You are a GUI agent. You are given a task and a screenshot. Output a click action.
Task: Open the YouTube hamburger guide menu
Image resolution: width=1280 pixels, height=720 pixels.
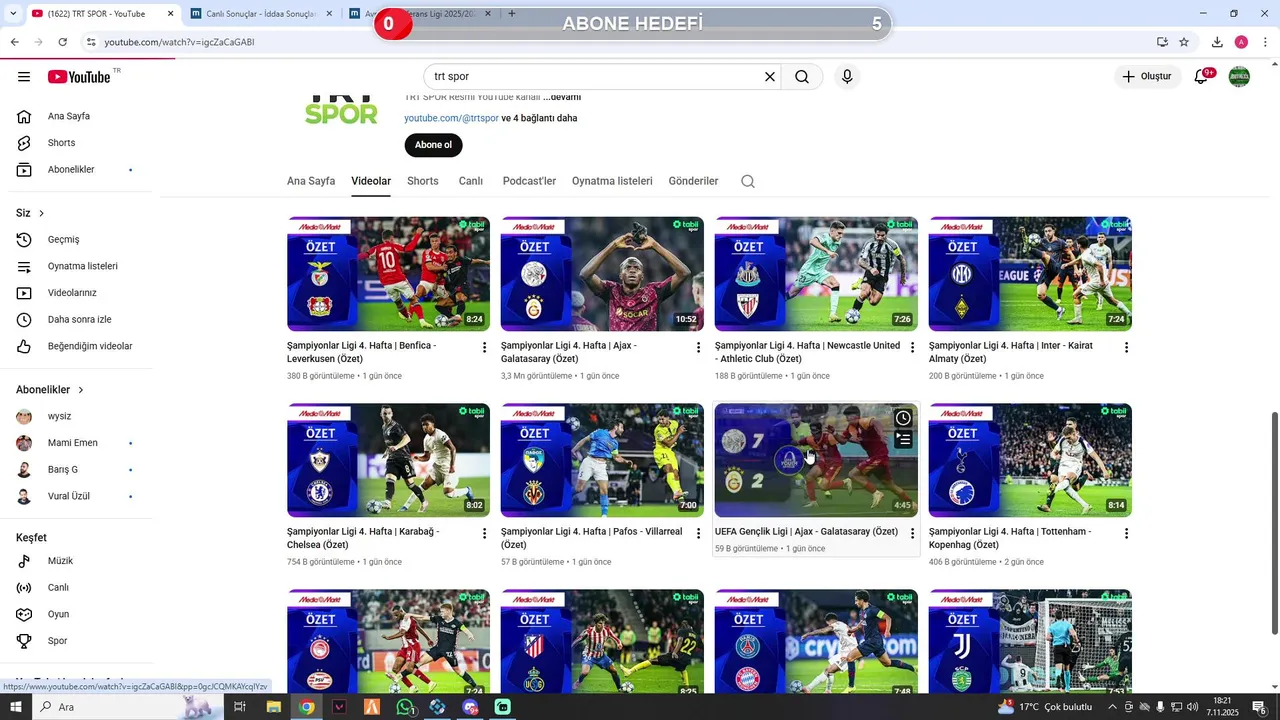click(x=24, y=77)
